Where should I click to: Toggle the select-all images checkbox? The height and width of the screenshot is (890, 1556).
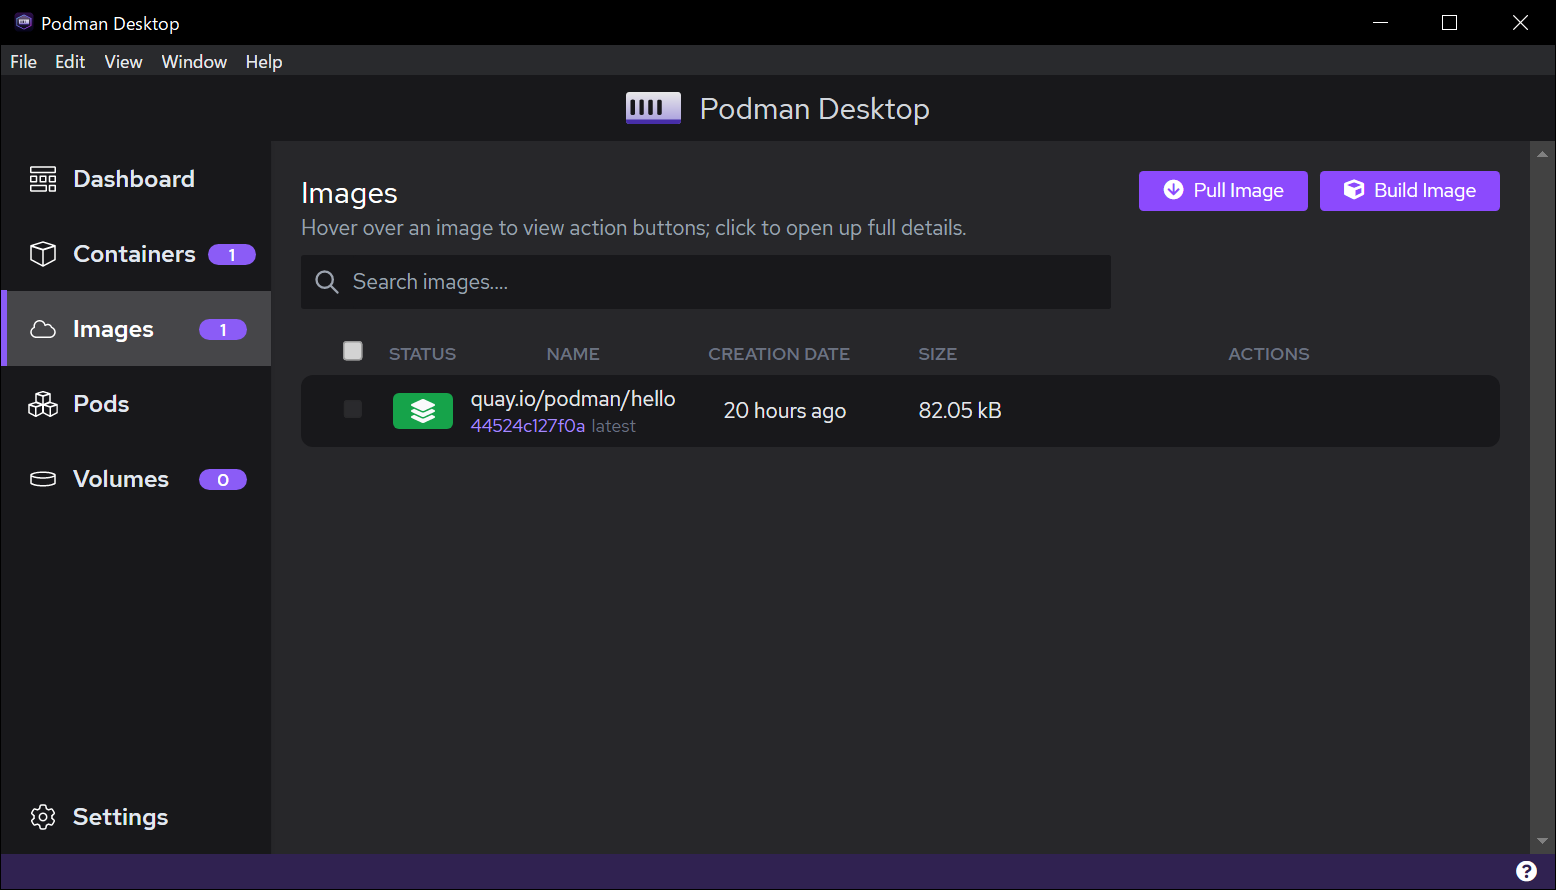[x=353, y=351]
